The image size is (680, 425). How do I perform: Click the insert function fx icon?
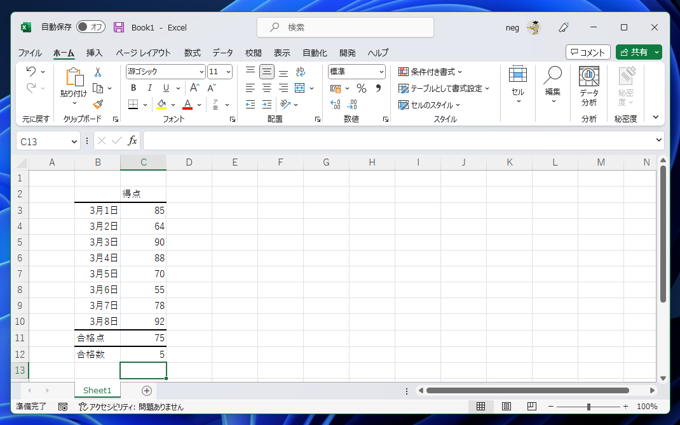coord(132,141)
